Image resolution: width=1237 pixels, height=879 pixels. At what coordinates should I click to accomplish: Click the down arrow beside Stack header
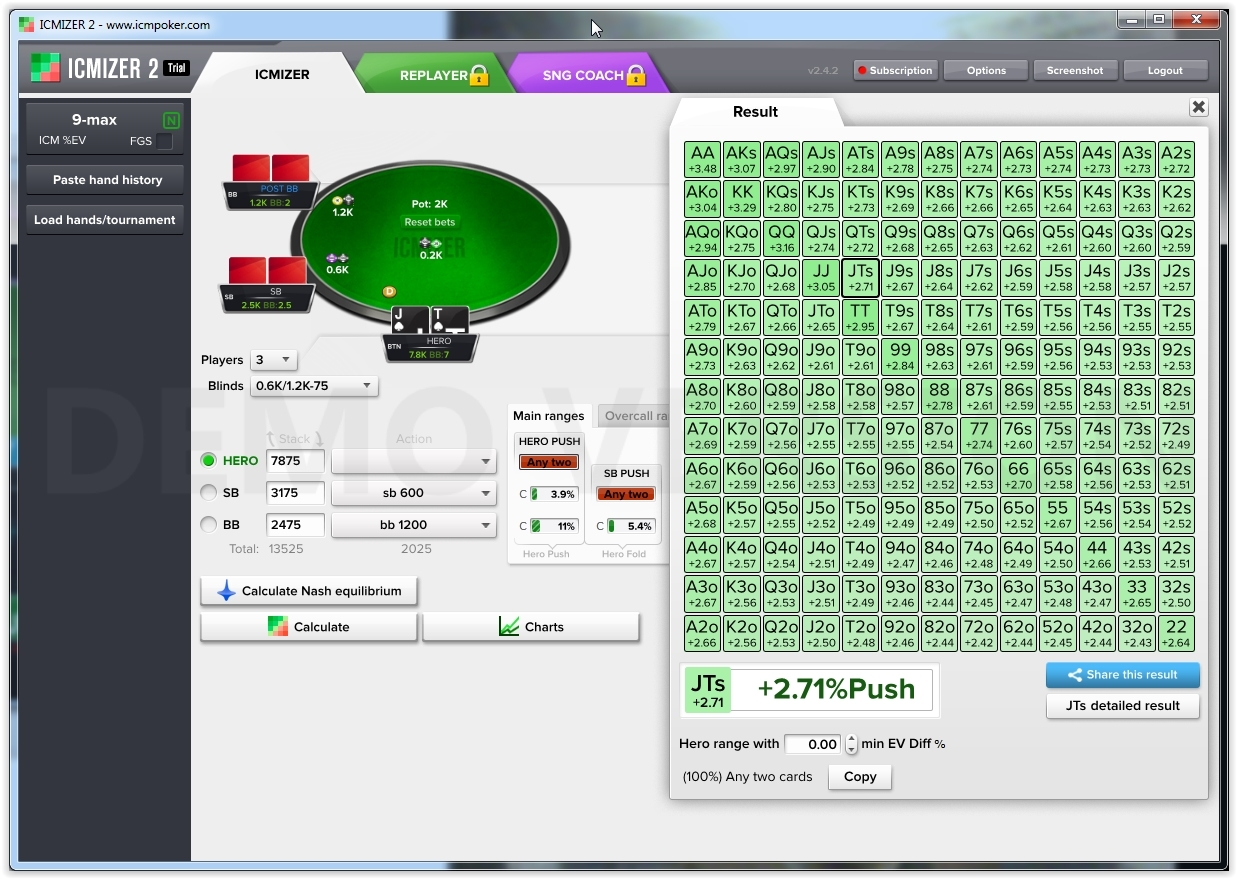point(318,439)
